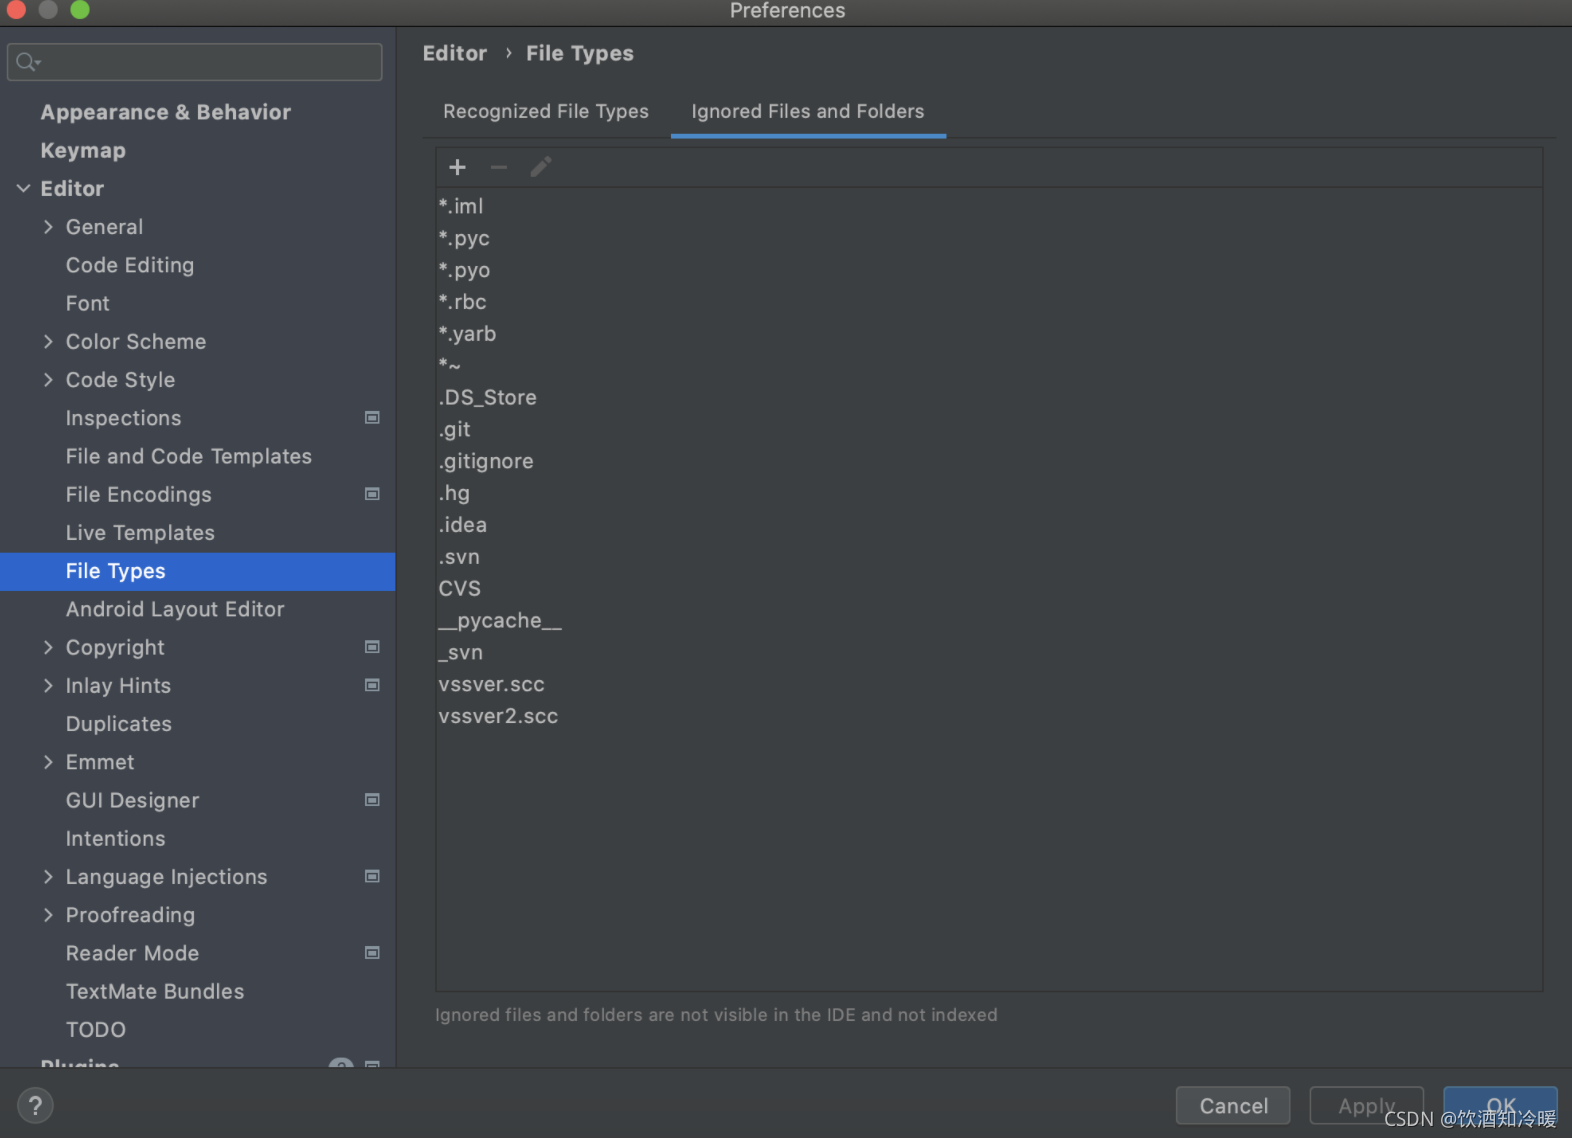Viewport: 1572px width, 1138px height.
Task: Click the edit pencil icon
Action: click(x=540, y=167)
